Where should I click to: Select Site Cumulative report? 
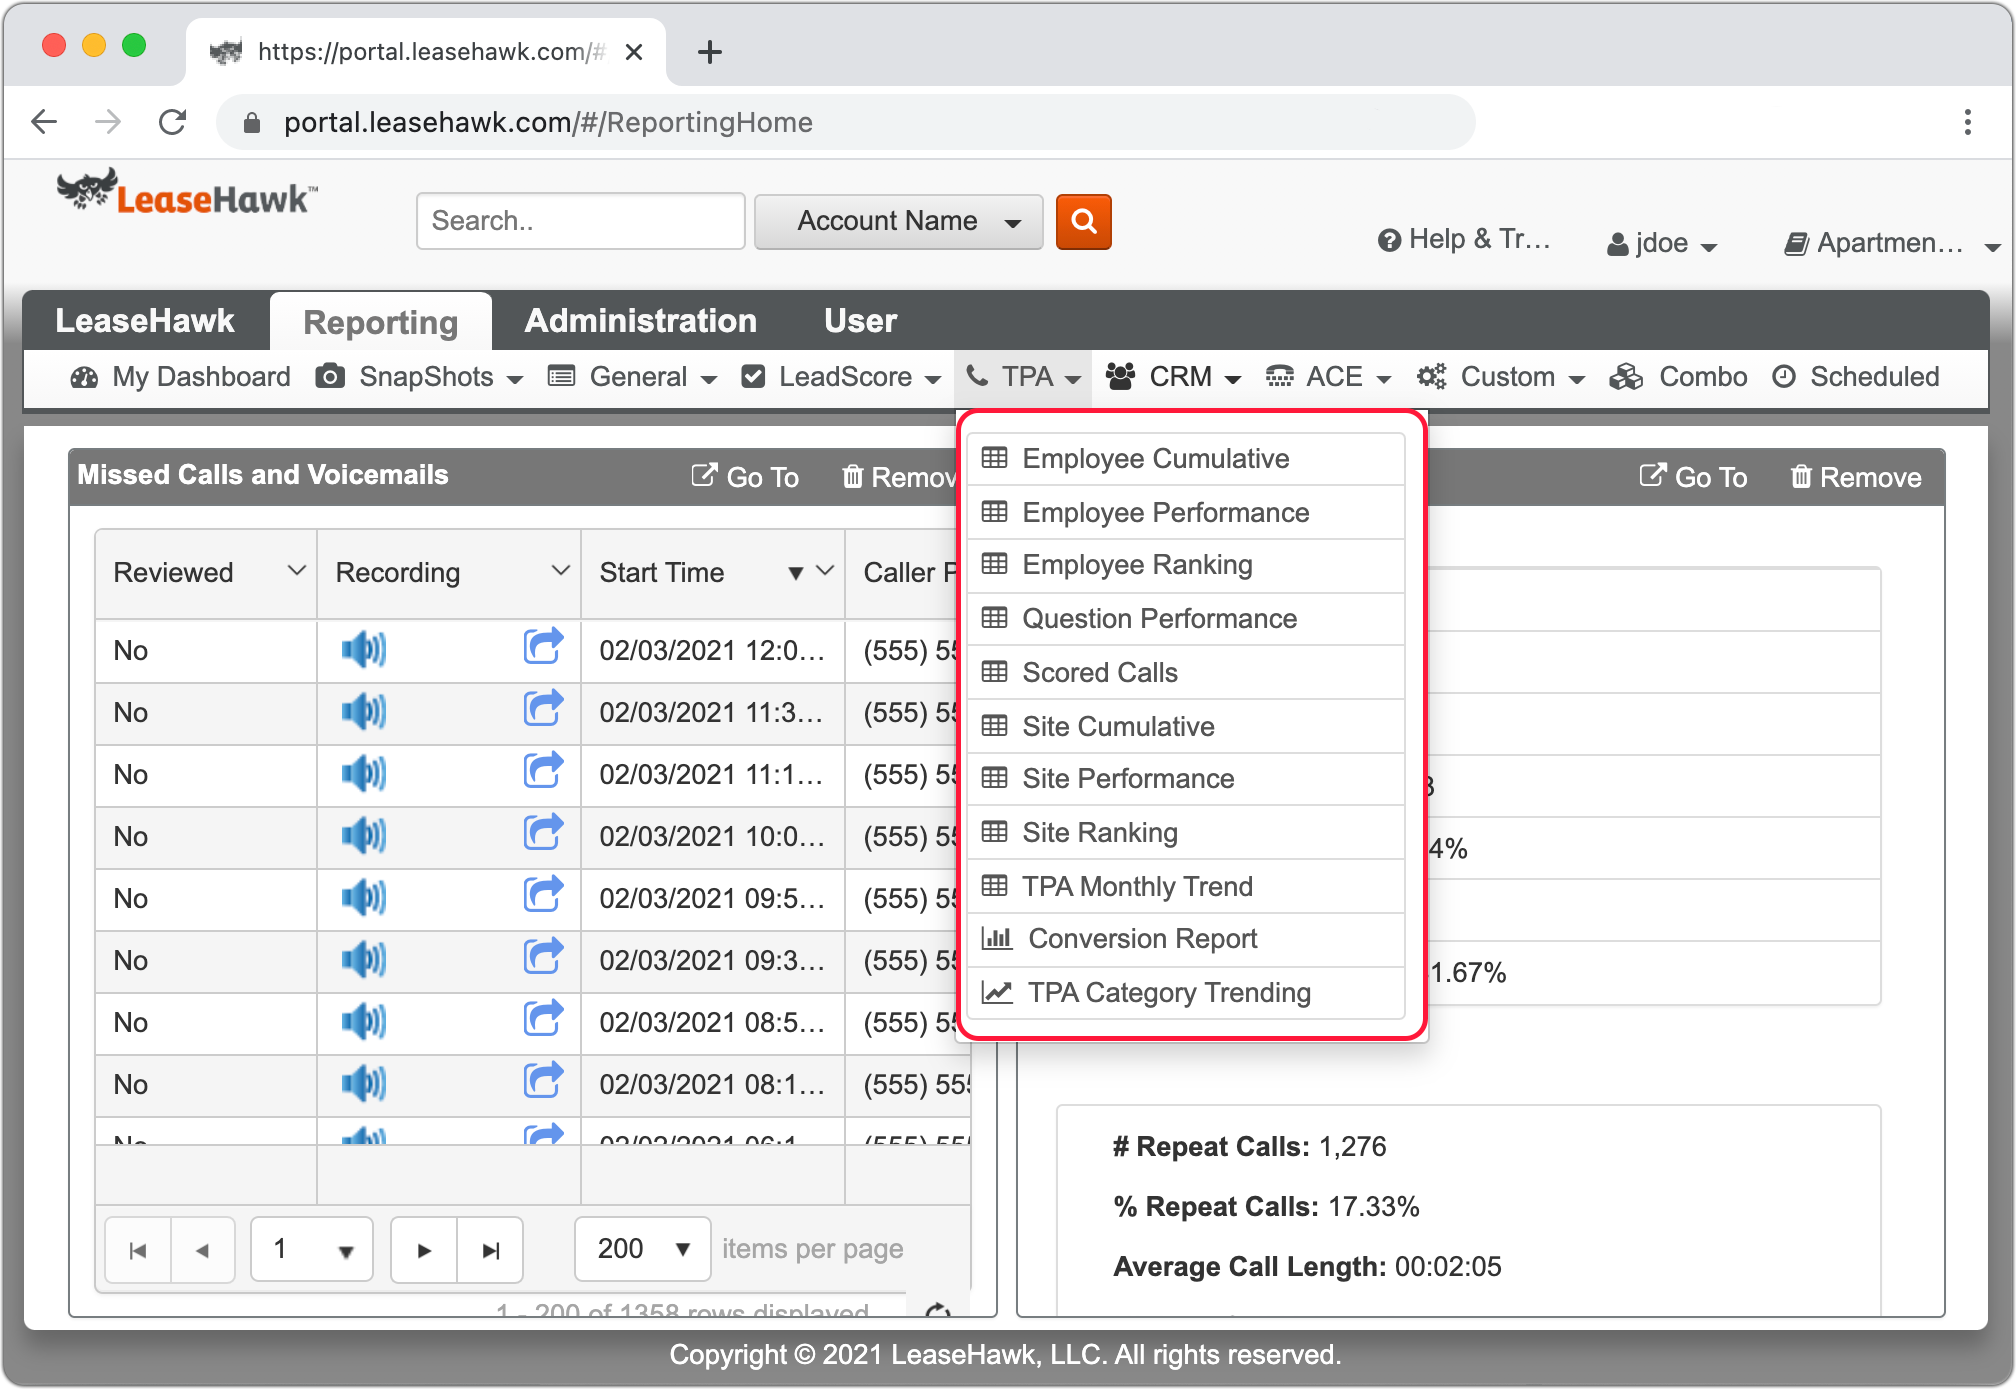[1186, 727]
